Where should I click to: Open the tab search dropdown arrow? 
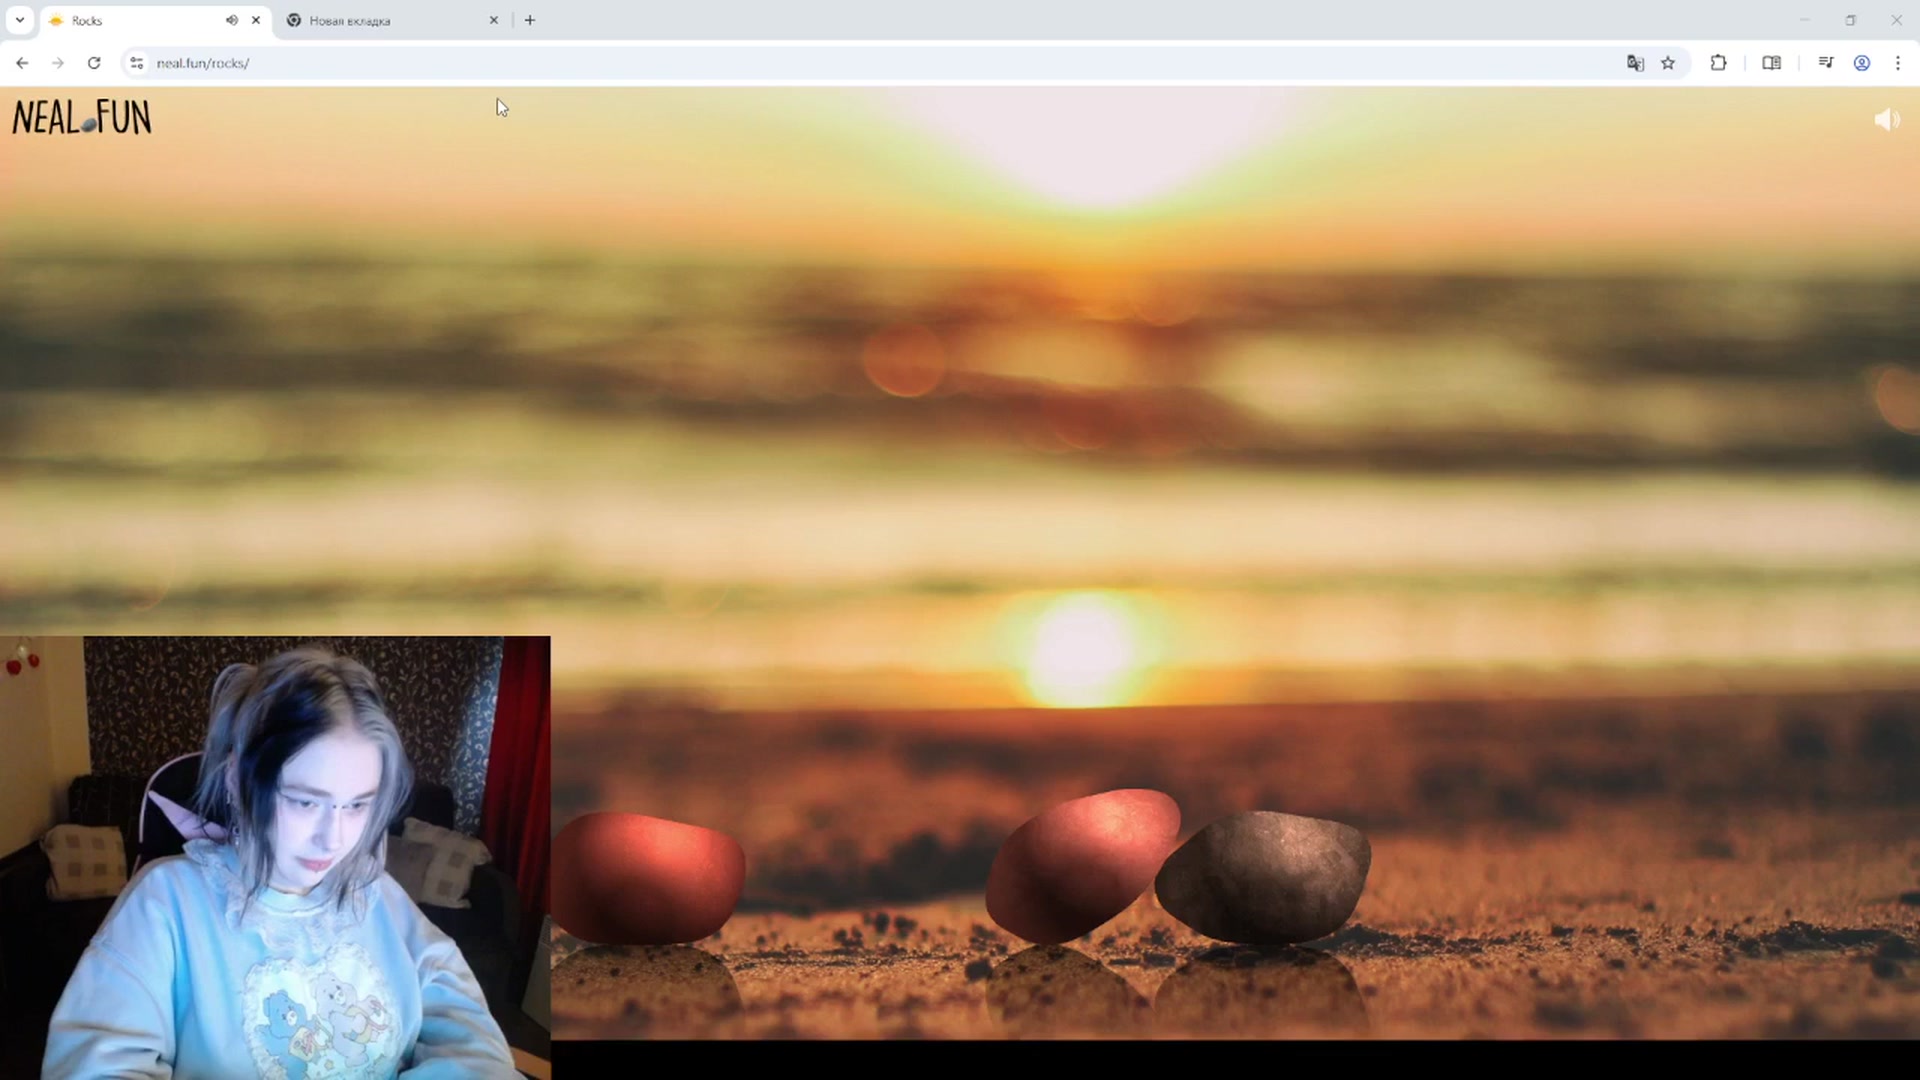(20, 20)
